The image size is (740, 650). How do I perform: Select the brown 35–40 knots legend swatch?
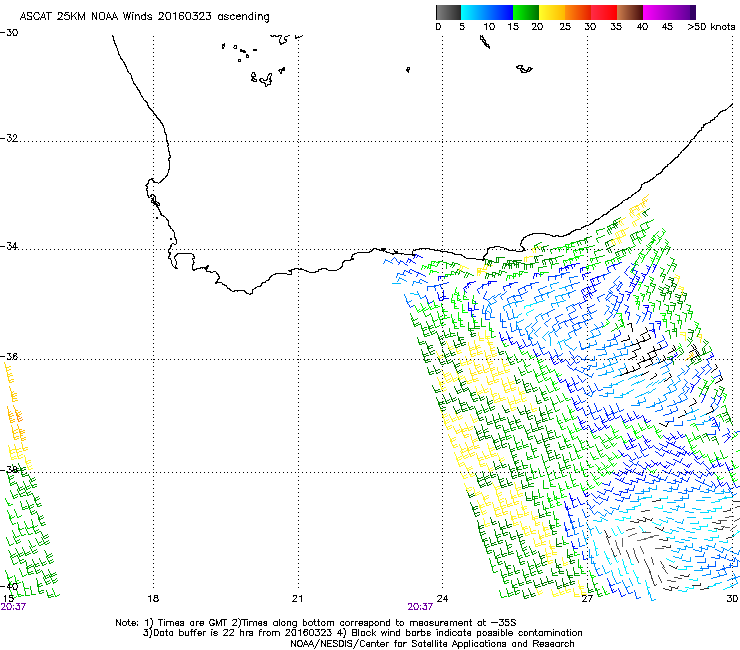(630, 12)
